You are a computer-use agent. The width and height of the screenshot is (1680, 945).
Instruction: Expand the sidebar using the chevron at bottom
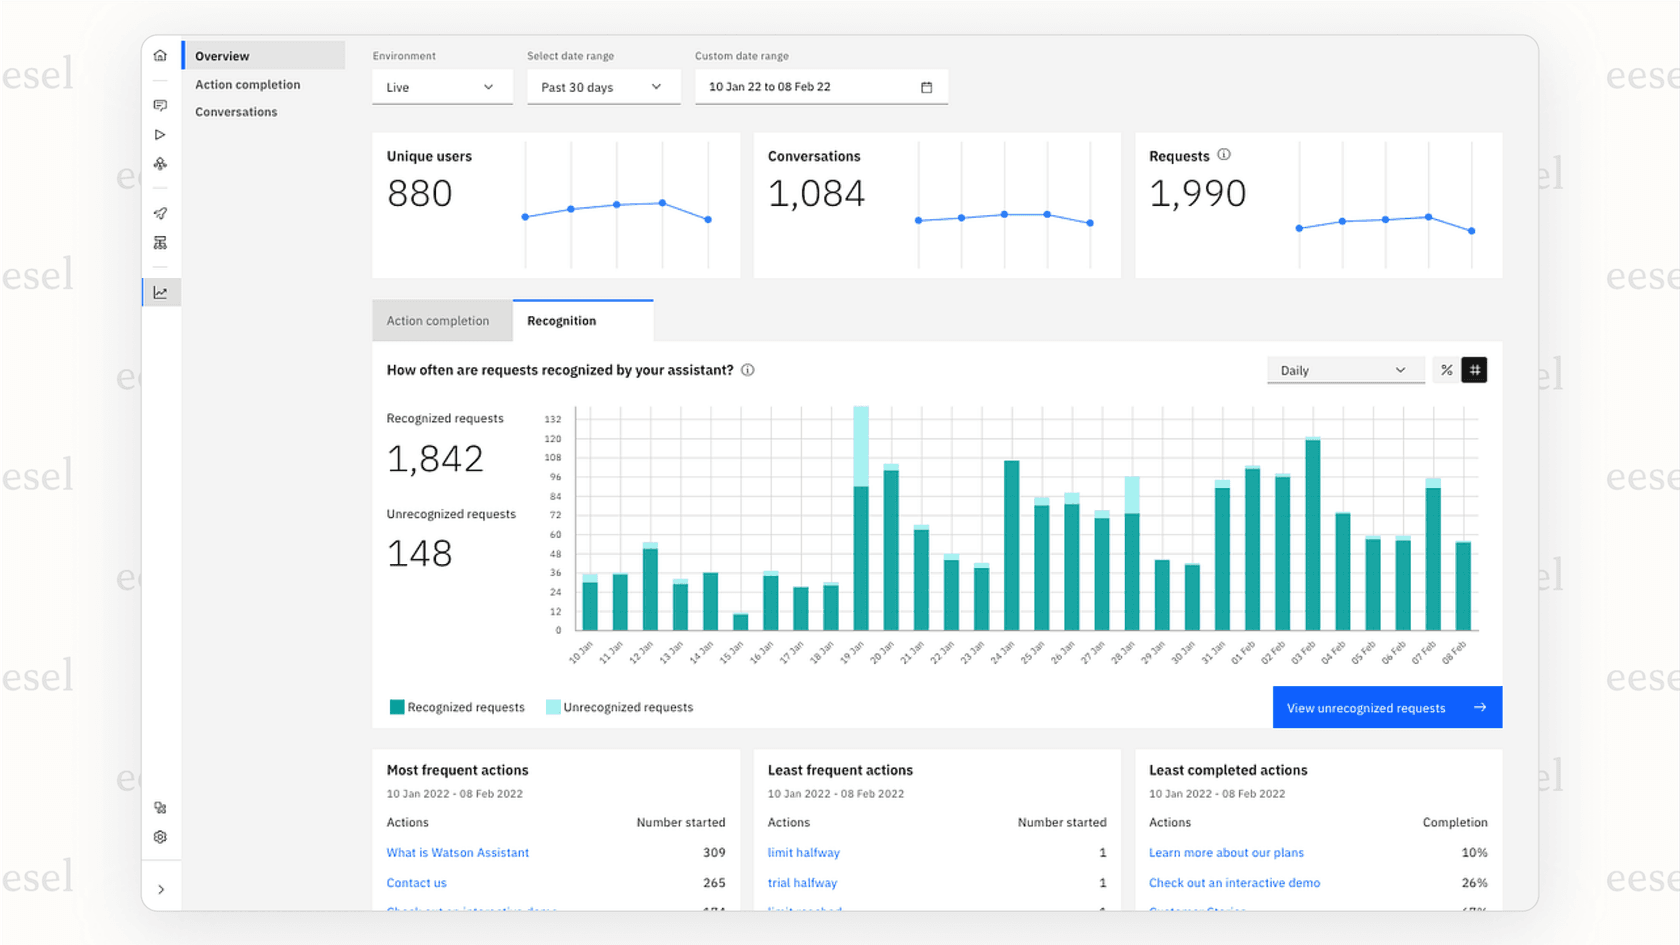click(x=160, y=888)
